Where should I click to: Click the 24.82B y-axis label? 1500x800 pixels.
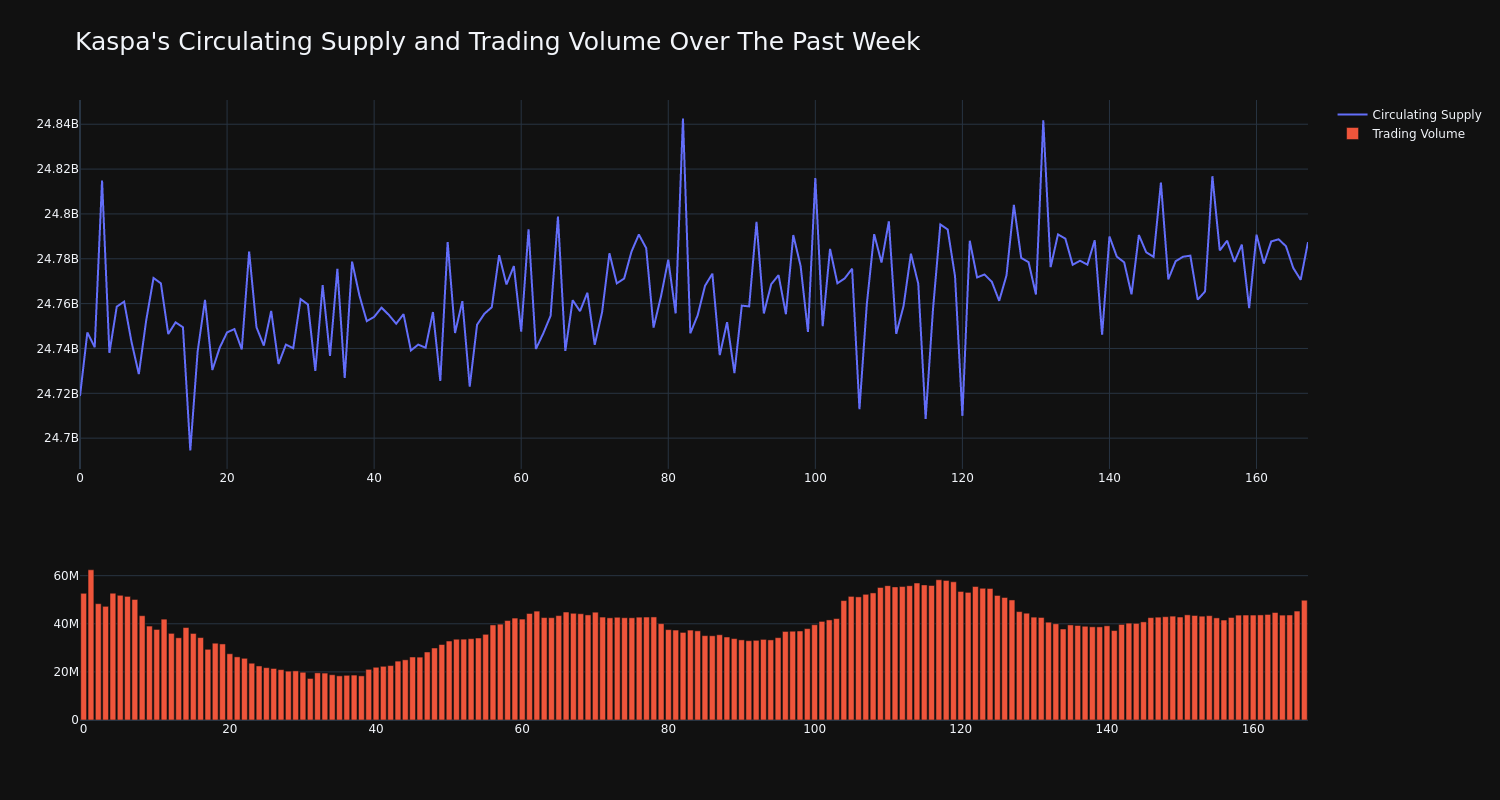click(x=57, y=169)
